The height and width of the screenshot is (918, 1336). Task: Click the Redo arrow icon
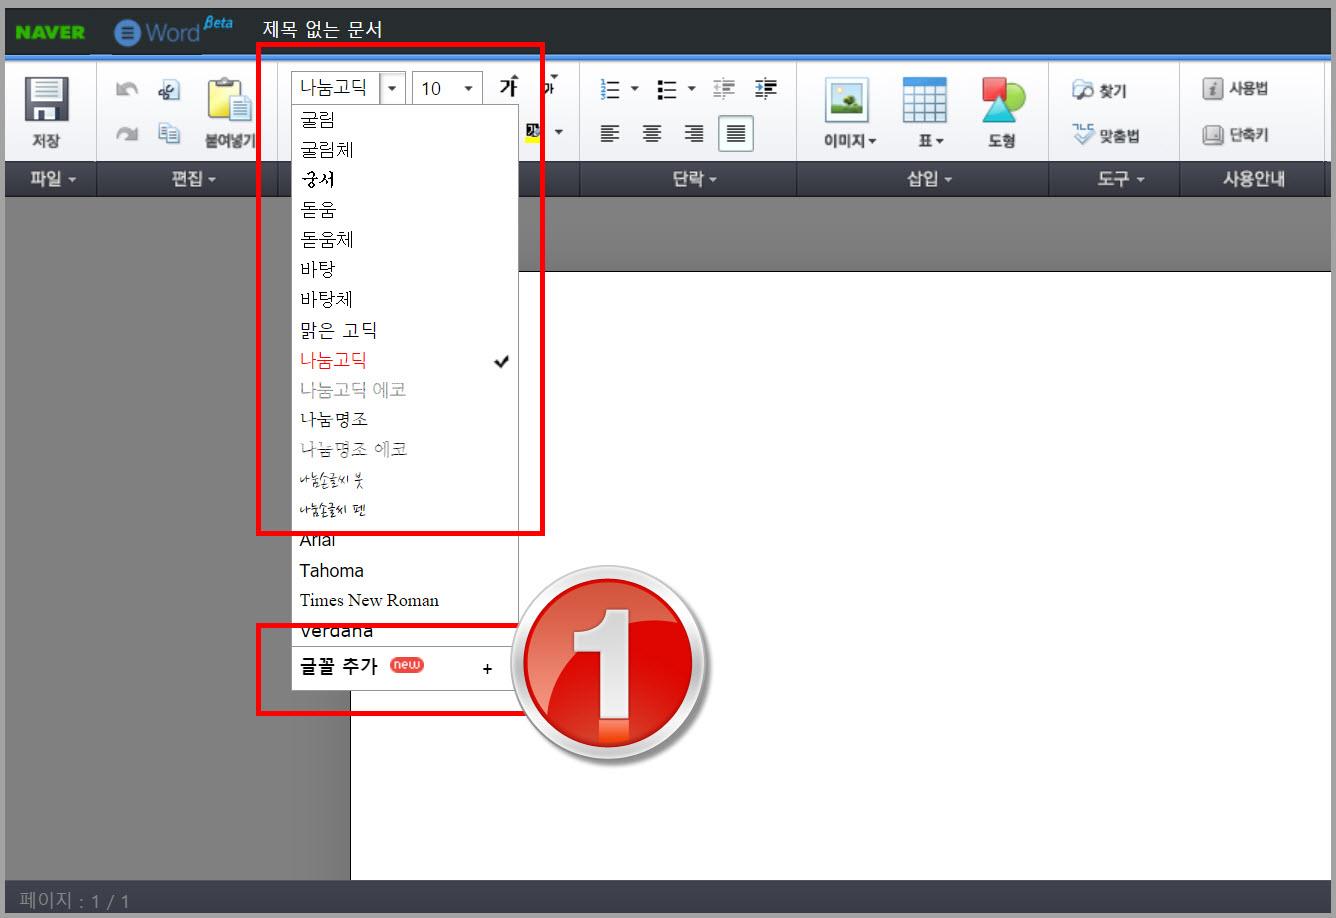(127, 133)
